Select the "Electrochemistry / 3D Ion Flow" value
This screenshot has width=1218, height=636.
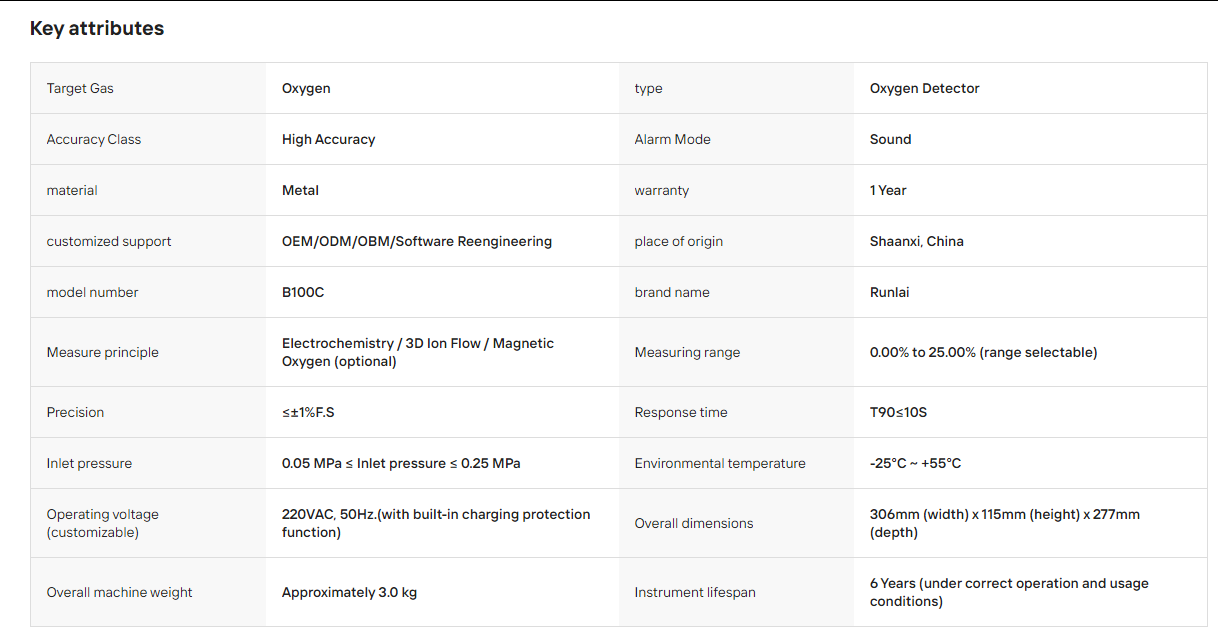tap(418, 352)
